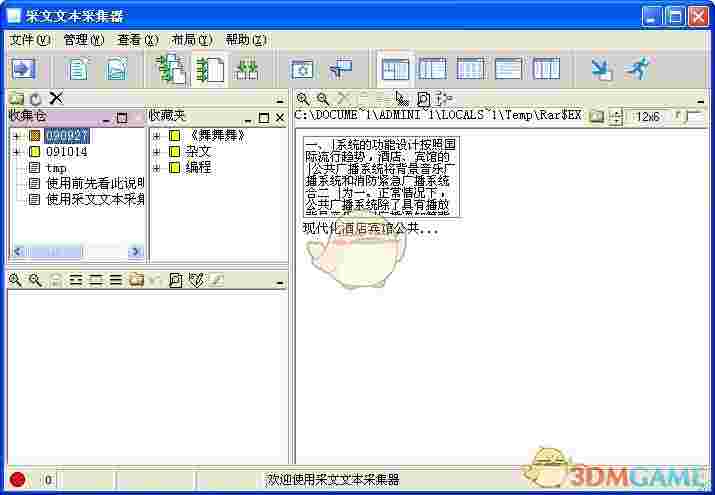
Task: Select the highlighted active layout preset icon
Action: (x=395, y=69)
